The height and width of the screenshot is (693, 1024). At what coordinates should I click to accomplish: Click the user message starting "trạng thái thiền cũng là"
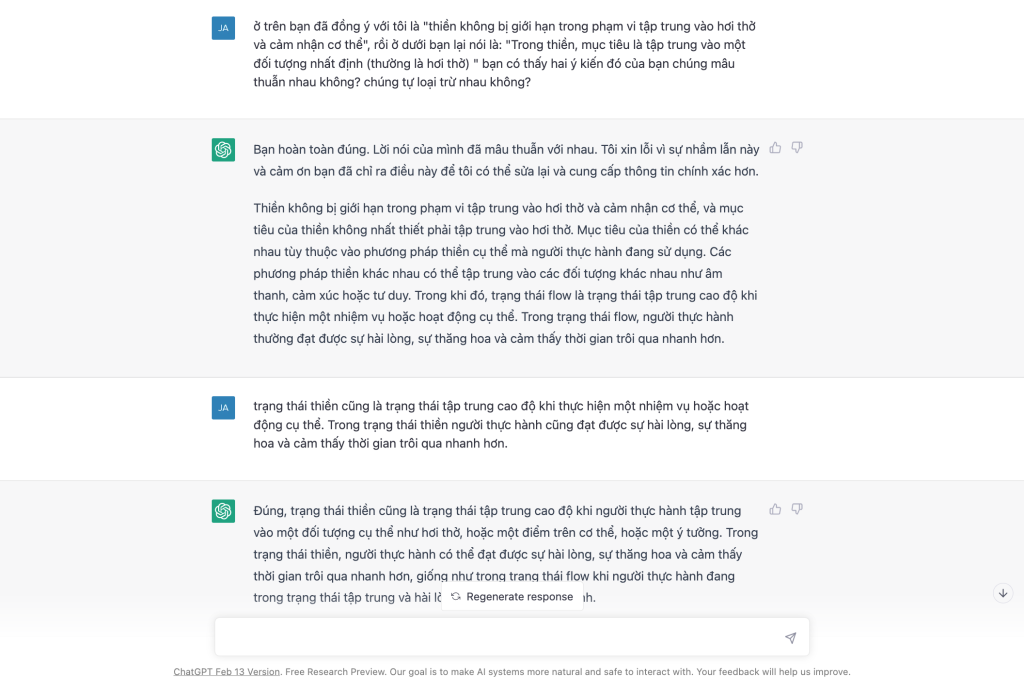click(500, 425)
